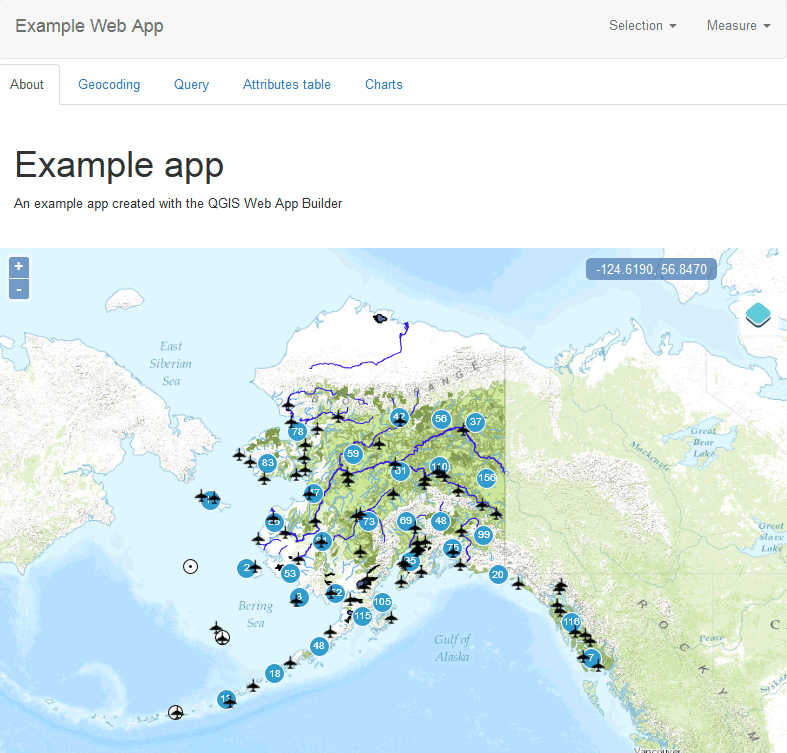Open the Measure dropdown menu
Screen dimensions: 787x753
pos(738,26)
